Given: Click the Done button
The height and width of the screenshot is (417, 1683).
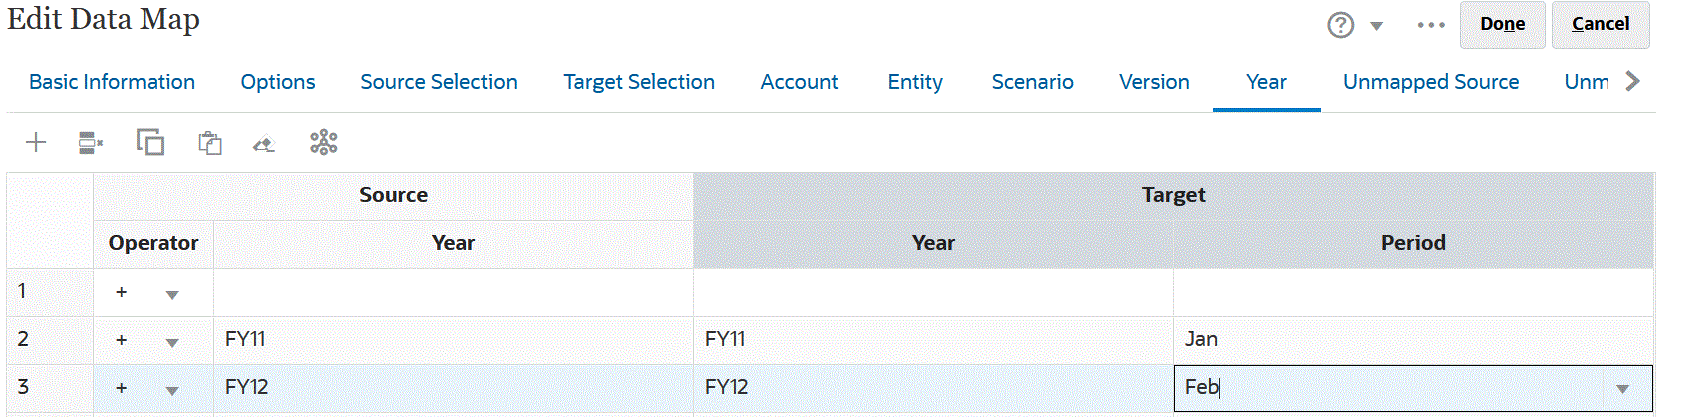Looking at the screenshot, I should (1502, 24).
